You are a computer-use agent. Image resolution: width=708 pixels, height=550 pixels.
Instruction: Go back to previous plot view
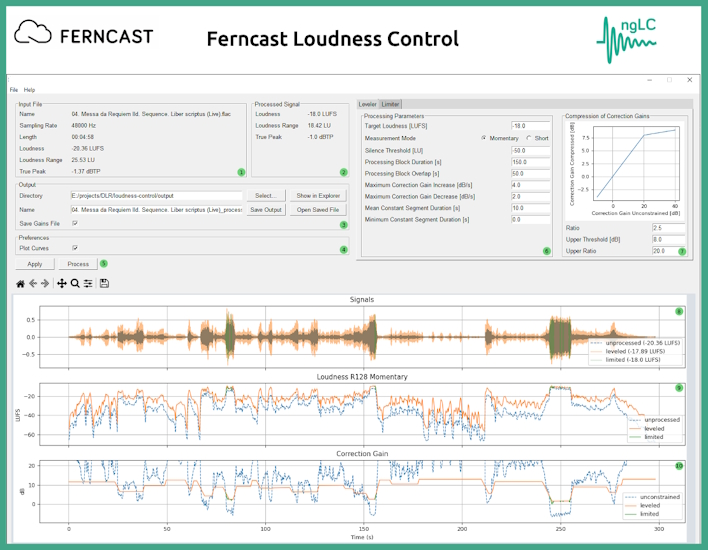(x=33, y=284)
